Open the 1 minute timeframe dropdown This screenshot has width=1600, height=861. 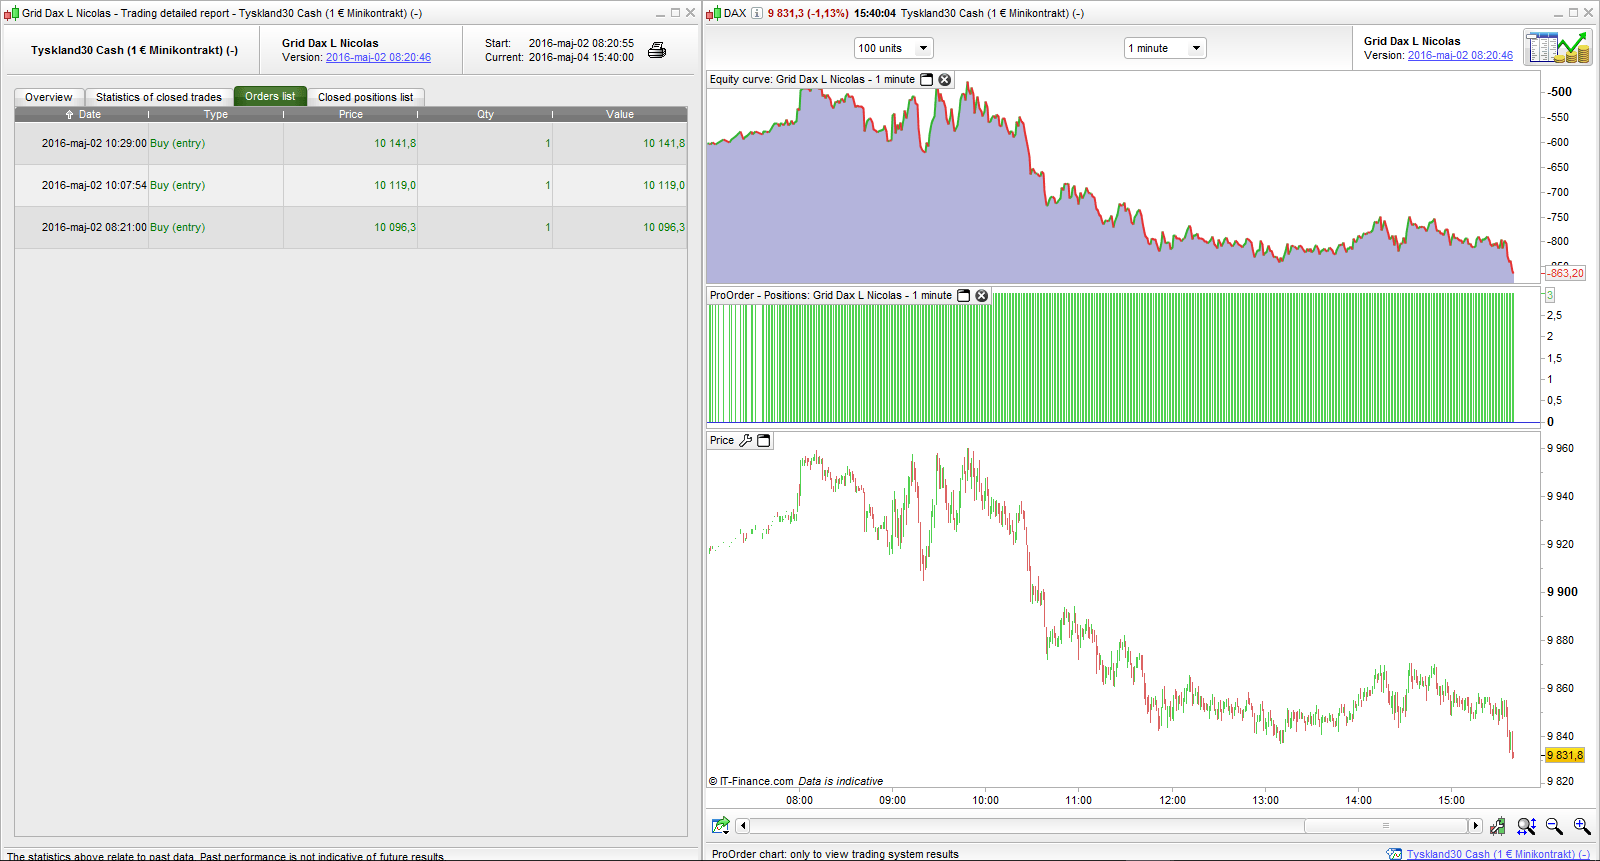click(x=1166, y=48)
